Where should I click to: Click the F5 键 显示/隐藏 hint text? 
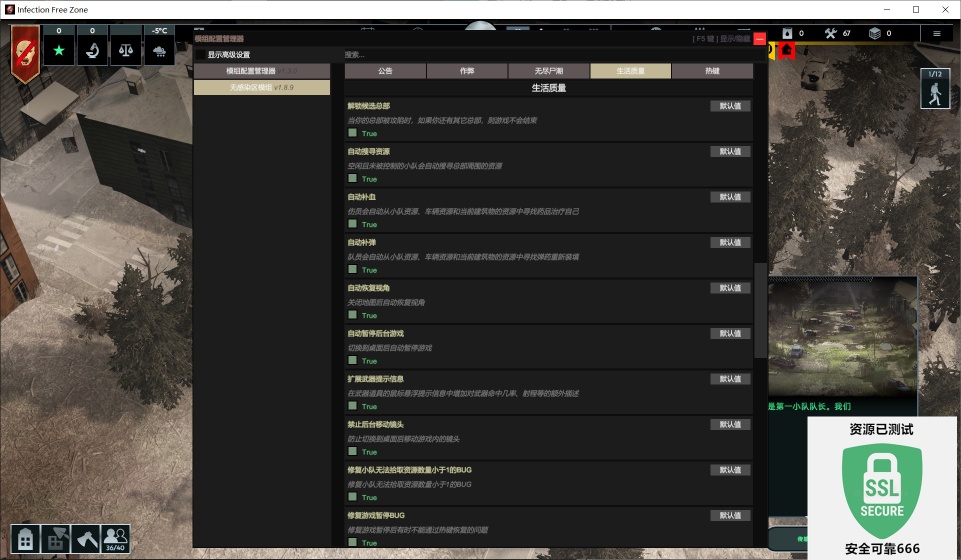(721, 39)
